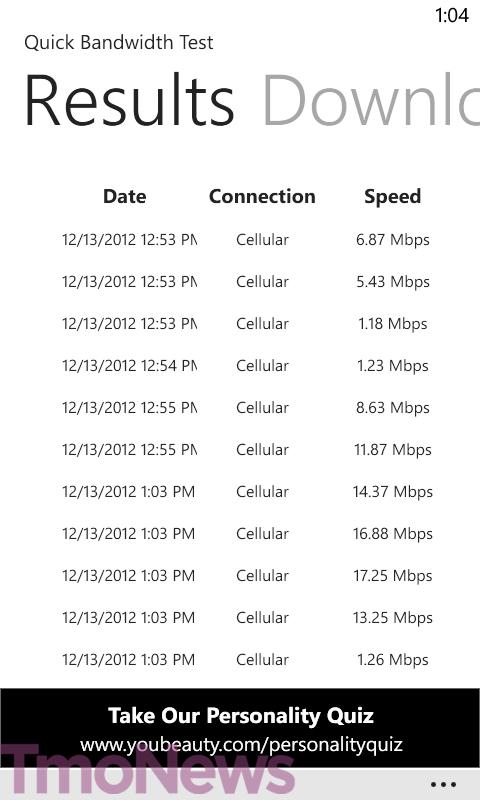This screenshot has width=480, height=800.
Task: Select the 1.23 Mbps result entry
Action: pos(247,365)
